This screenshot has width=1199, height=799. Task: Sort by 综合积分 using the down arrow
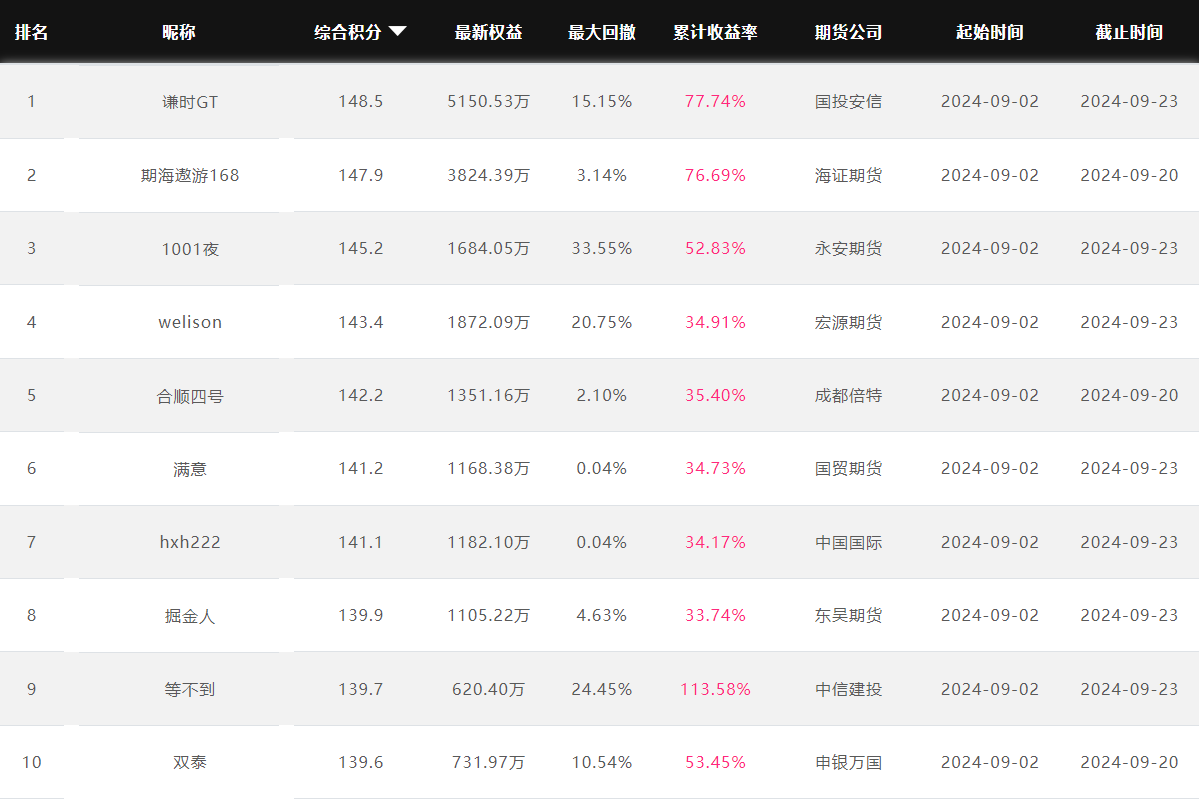pyautogui.click(x=398, y=31)
